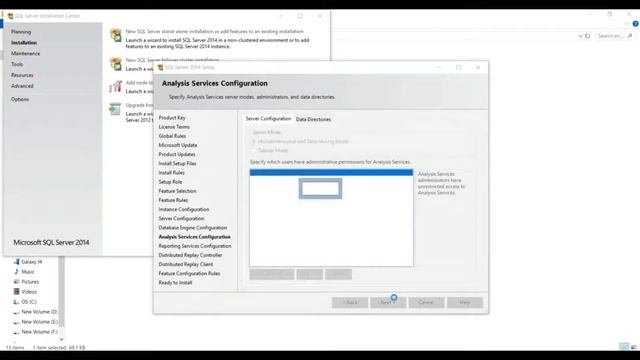
Task: Click Install Setup Files step
Action: point(177,163)
